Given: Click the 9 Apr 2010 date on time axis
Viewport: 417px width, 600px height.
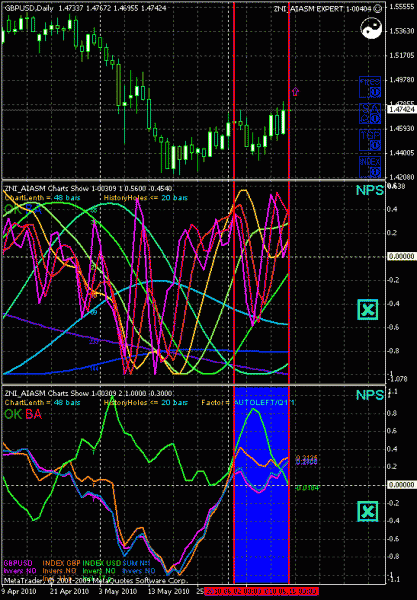Looking at the screenshot, I should click(x=19, y=592).
